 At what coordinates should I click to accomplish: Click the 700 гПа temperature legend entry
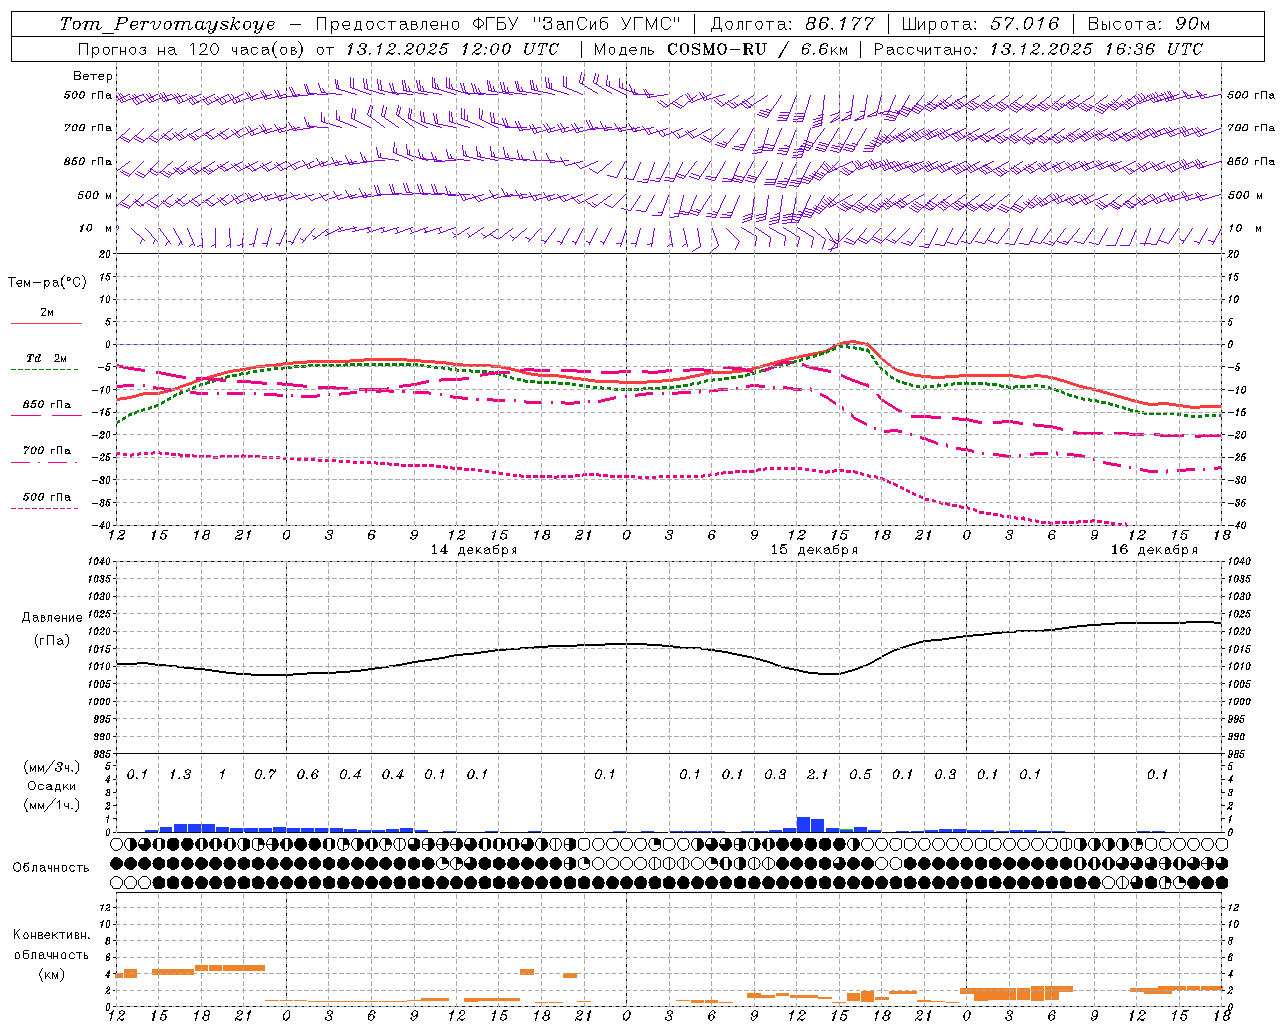(x=47, y=451)
